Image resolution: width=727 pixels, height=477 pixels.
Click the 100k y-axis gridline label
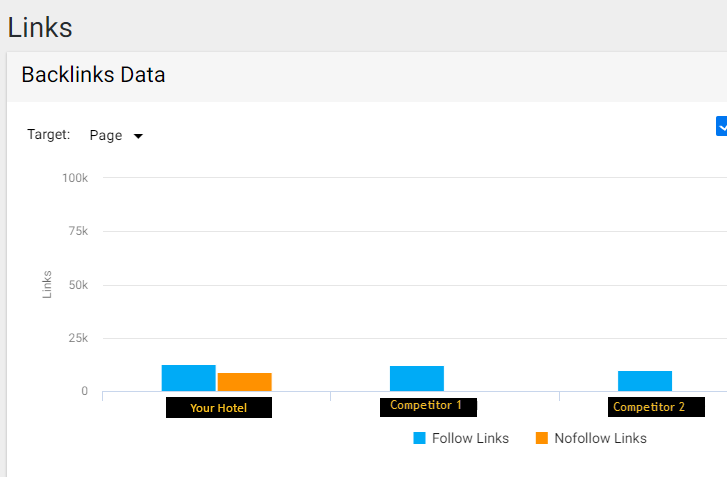75,178
